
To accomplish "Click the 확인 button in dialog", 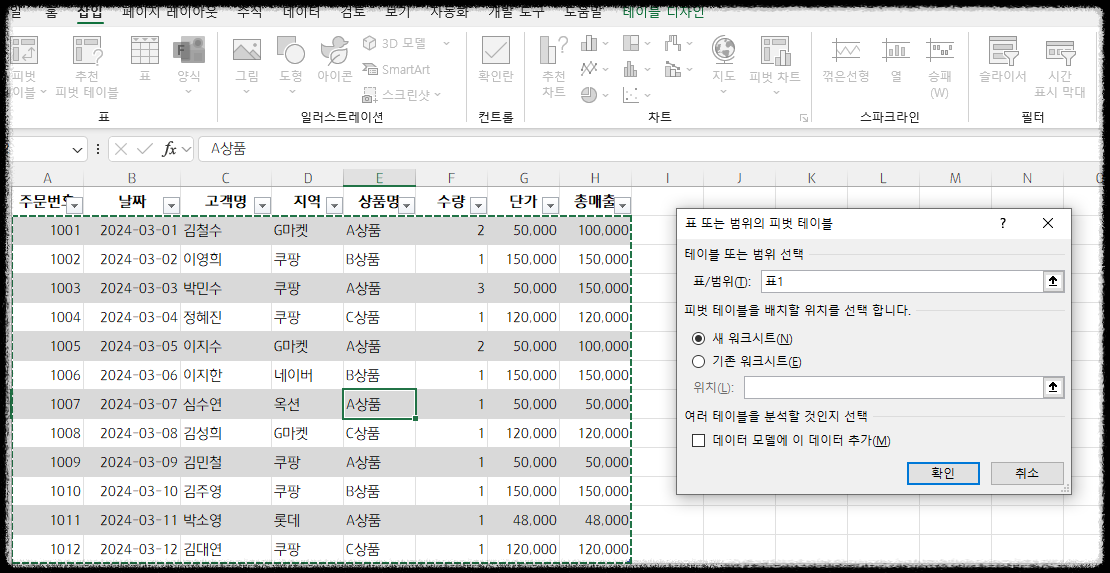I will coord(943,473).
